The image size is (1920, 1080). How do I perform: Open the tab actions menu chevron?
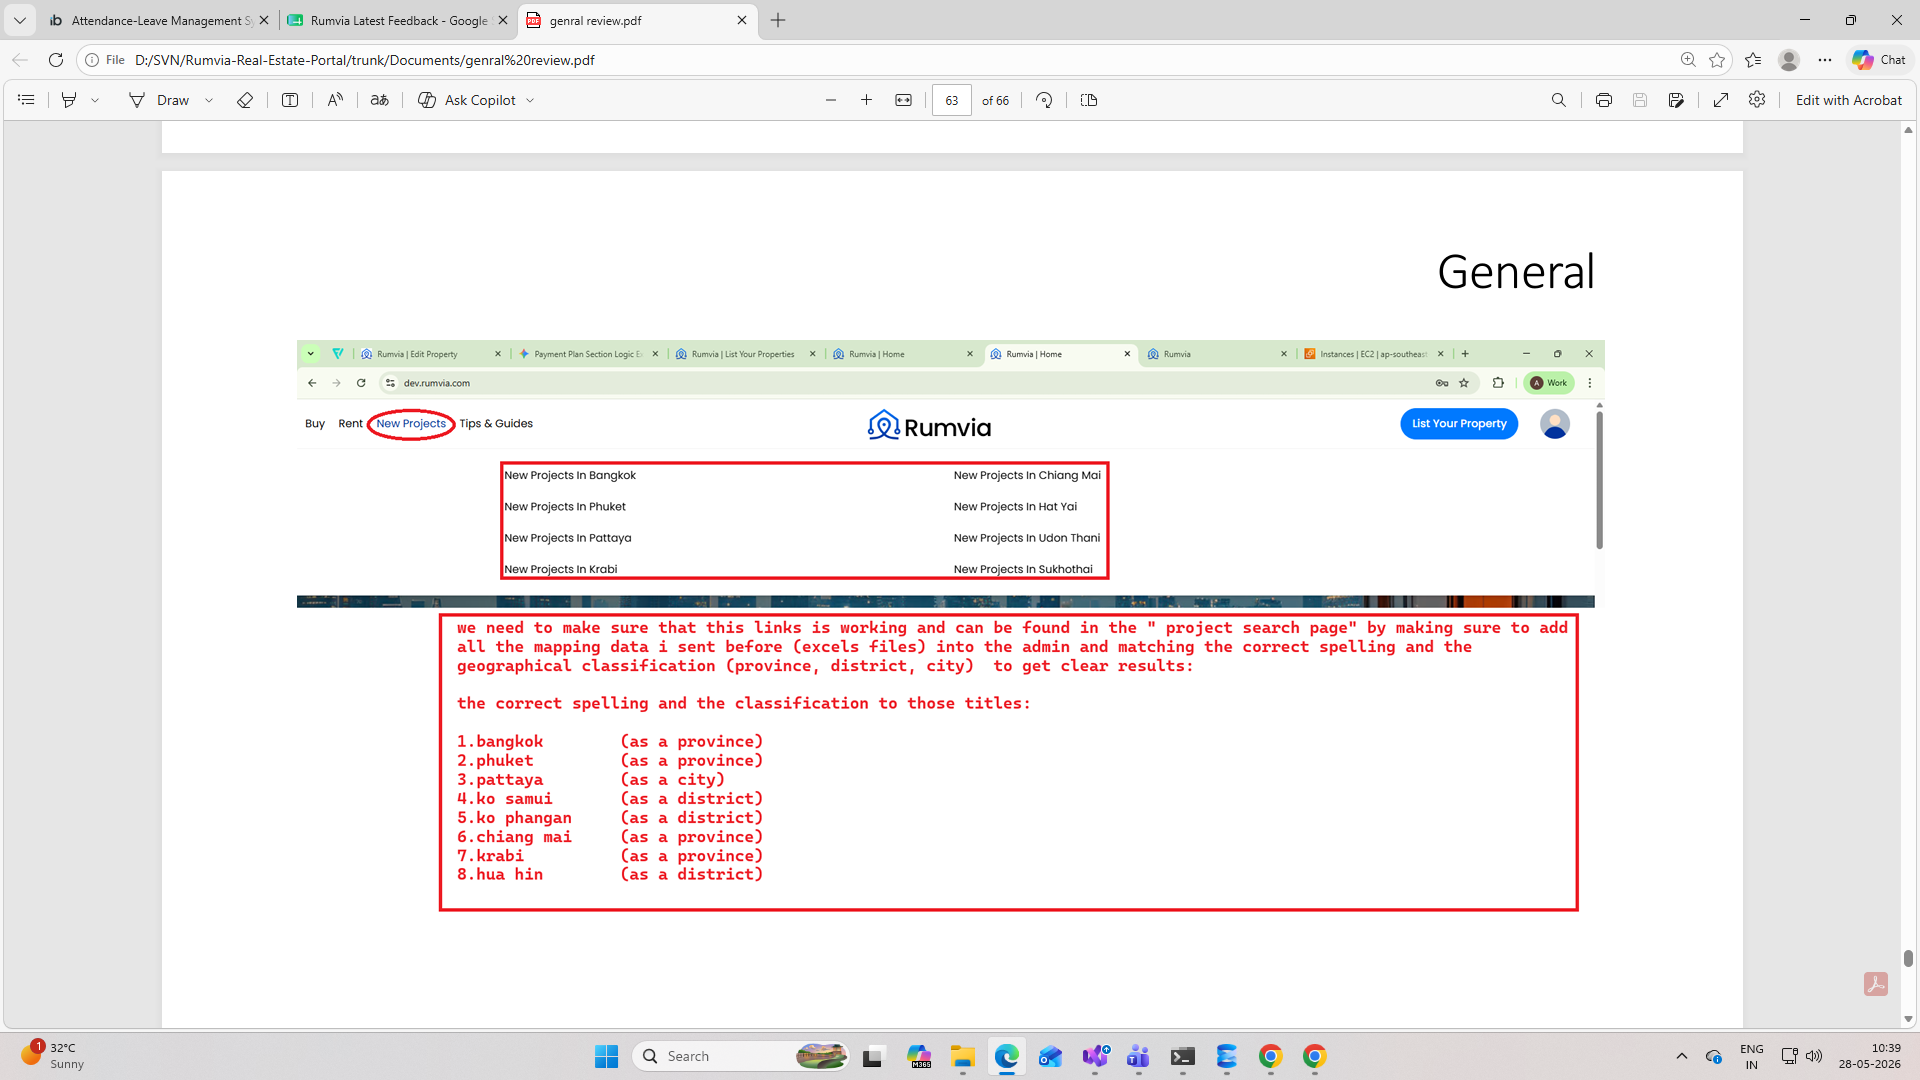click(x=20, y=20)
